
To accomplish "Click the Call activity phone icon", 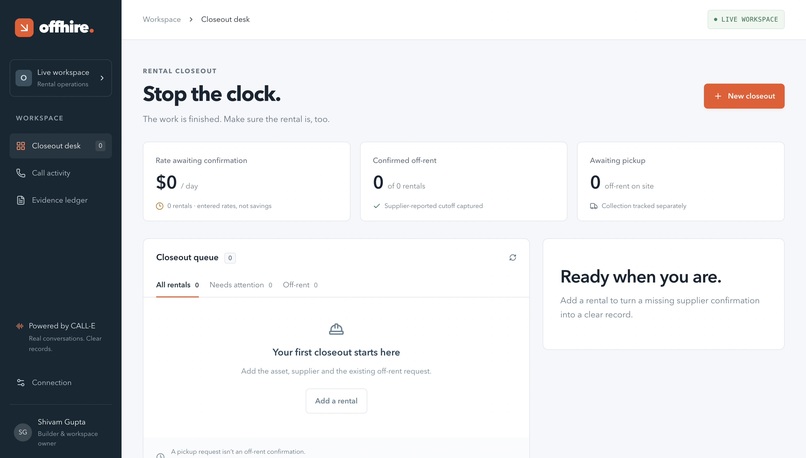I will 21,173.
